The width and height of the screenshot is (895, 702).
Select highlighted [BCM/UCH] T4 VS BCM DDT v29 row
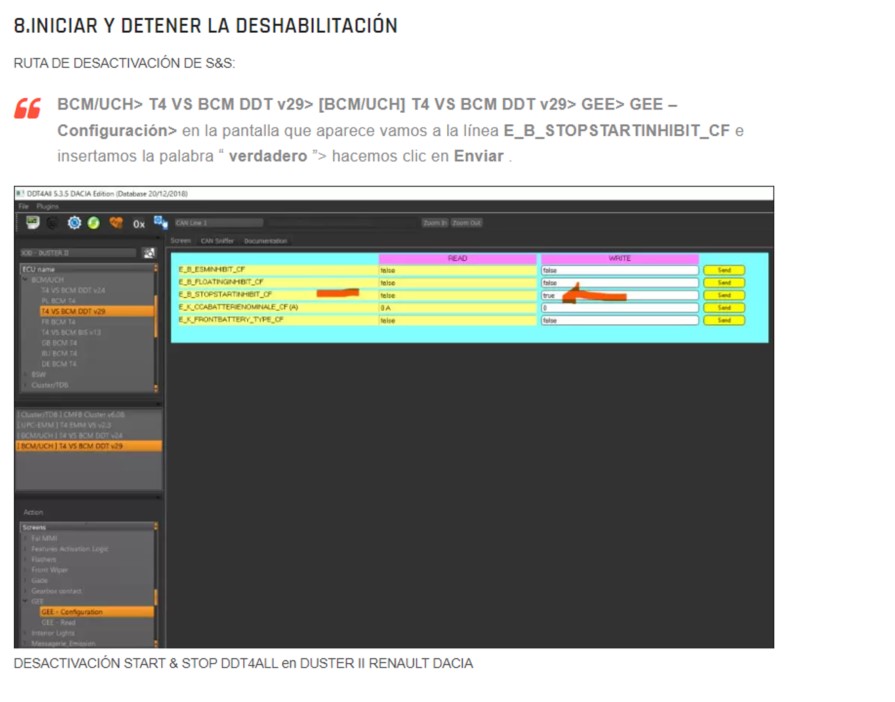pyautogui.click(x=88, y=446)
